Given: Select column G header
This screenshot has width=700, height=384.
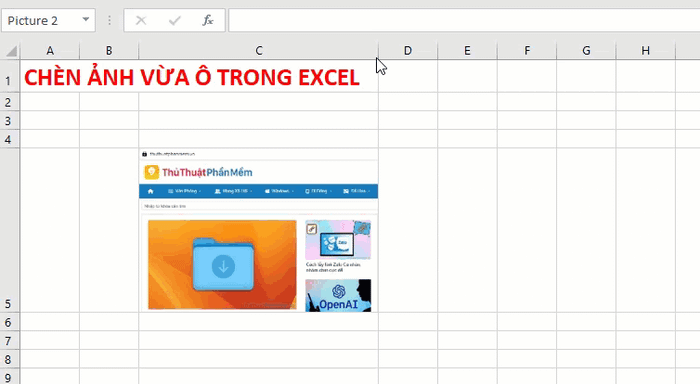Looking at the screenshot, I should [x=586, y=51].
